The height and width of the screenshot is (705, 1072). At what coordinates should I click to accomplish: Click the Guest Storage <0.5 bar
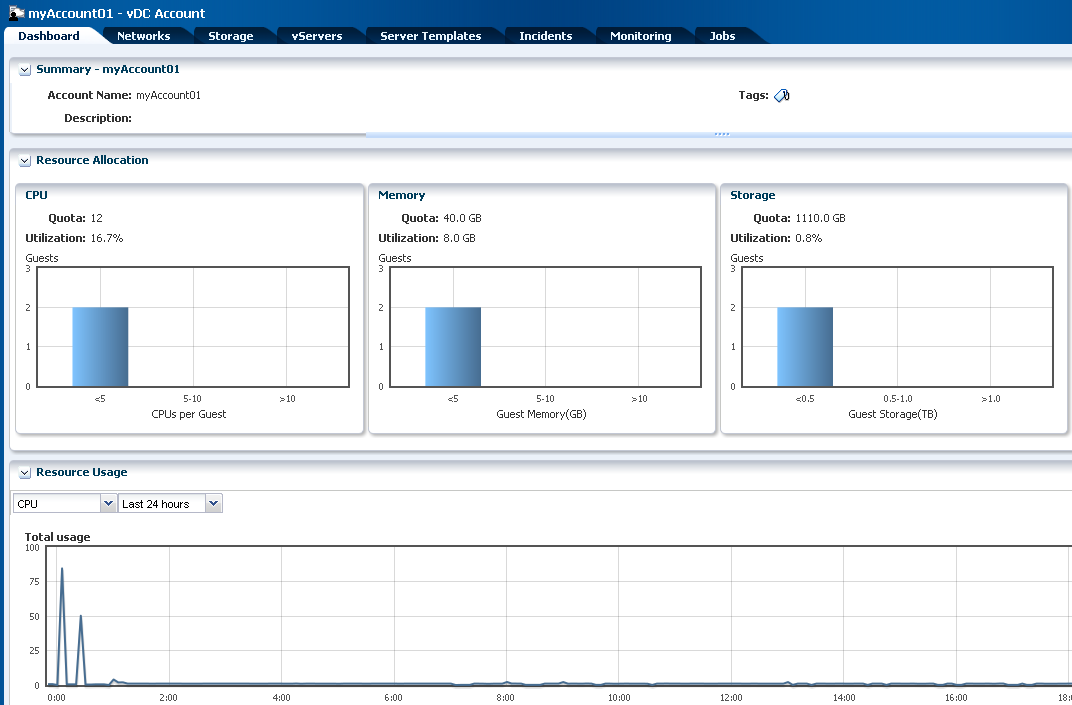pyautogui.click(x=805, y=347)
